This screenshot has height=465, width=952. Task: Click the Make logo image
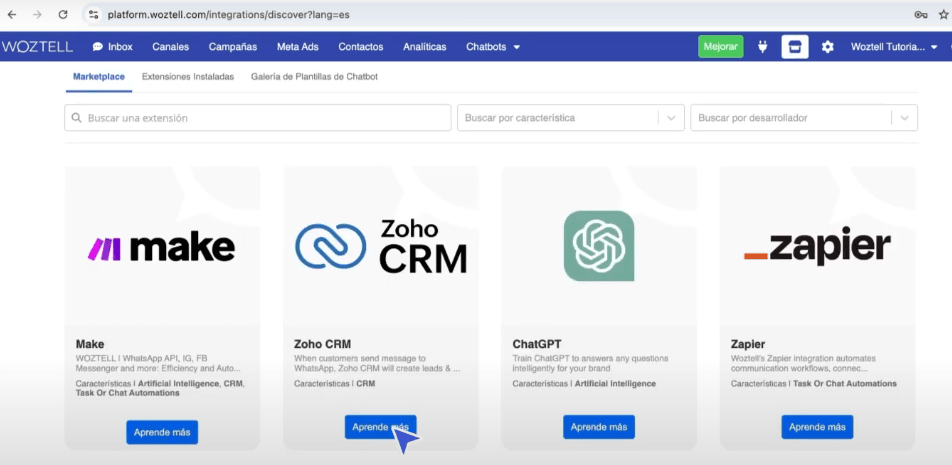click(162, 248)
